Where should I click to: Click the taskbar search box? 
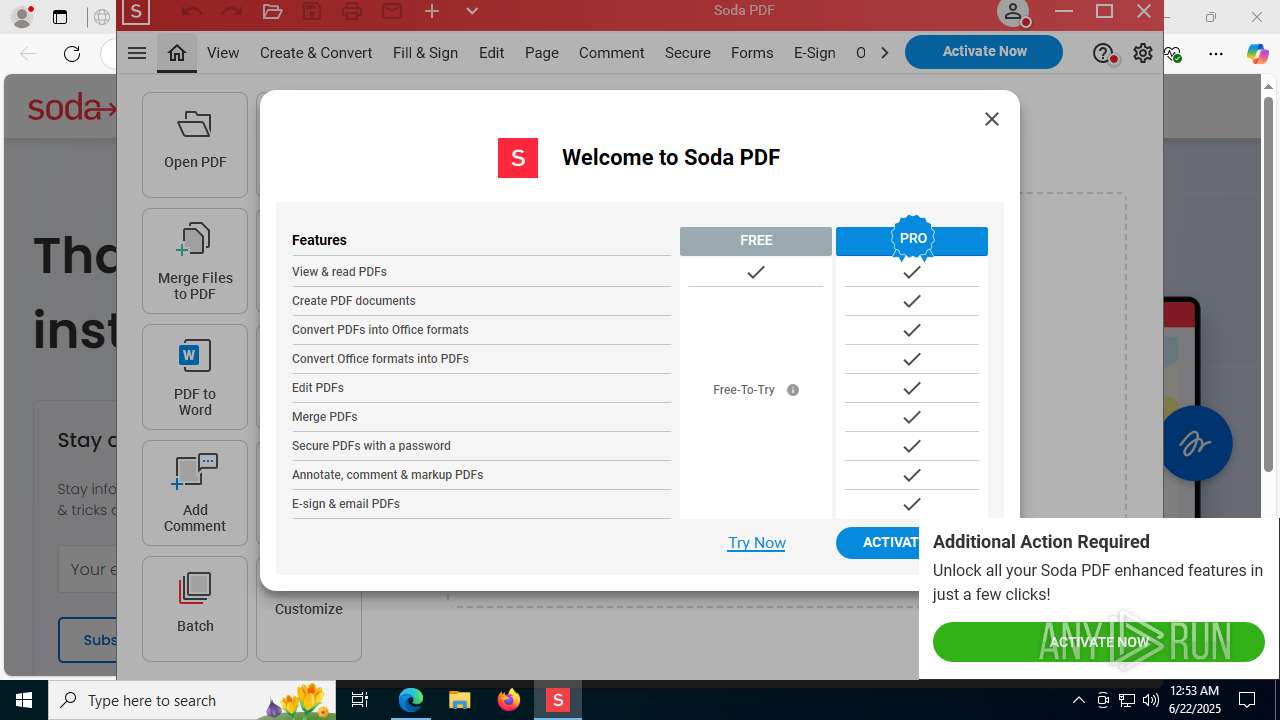[192, 700]
